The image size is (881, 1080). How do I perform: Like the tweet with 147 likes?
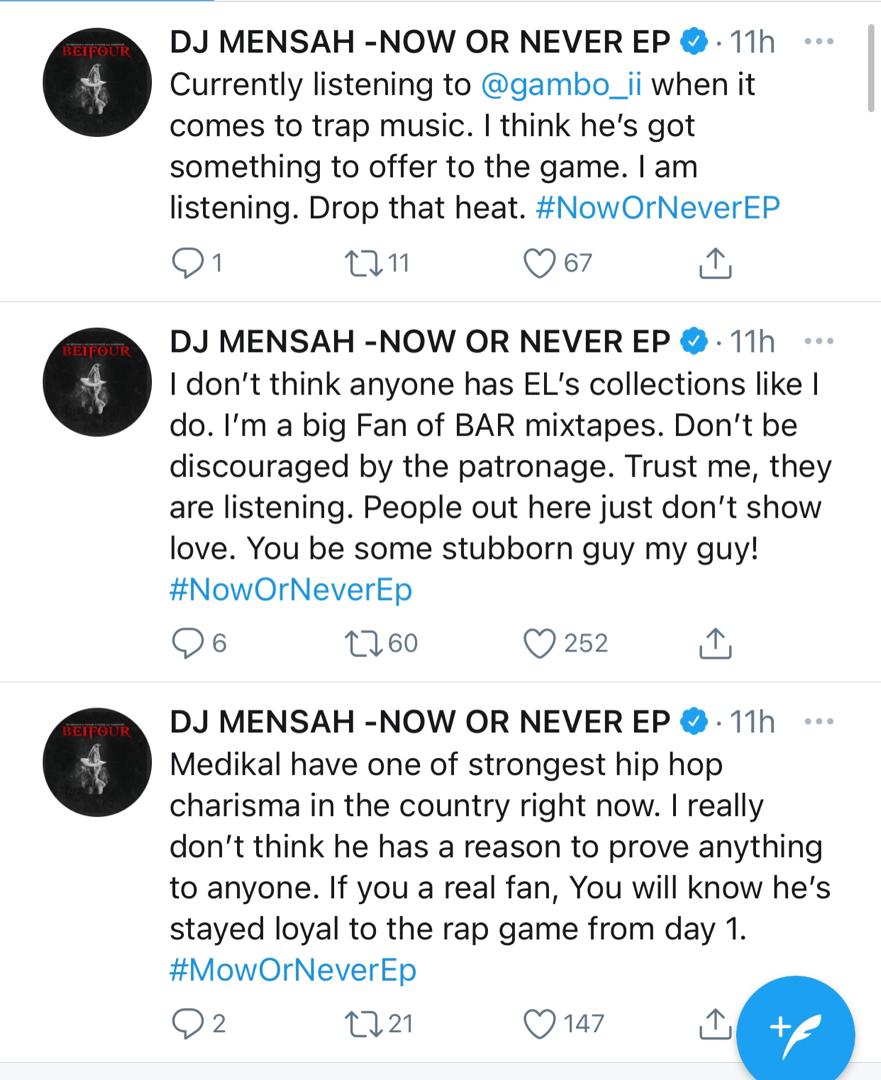[x=539, y=1024]
